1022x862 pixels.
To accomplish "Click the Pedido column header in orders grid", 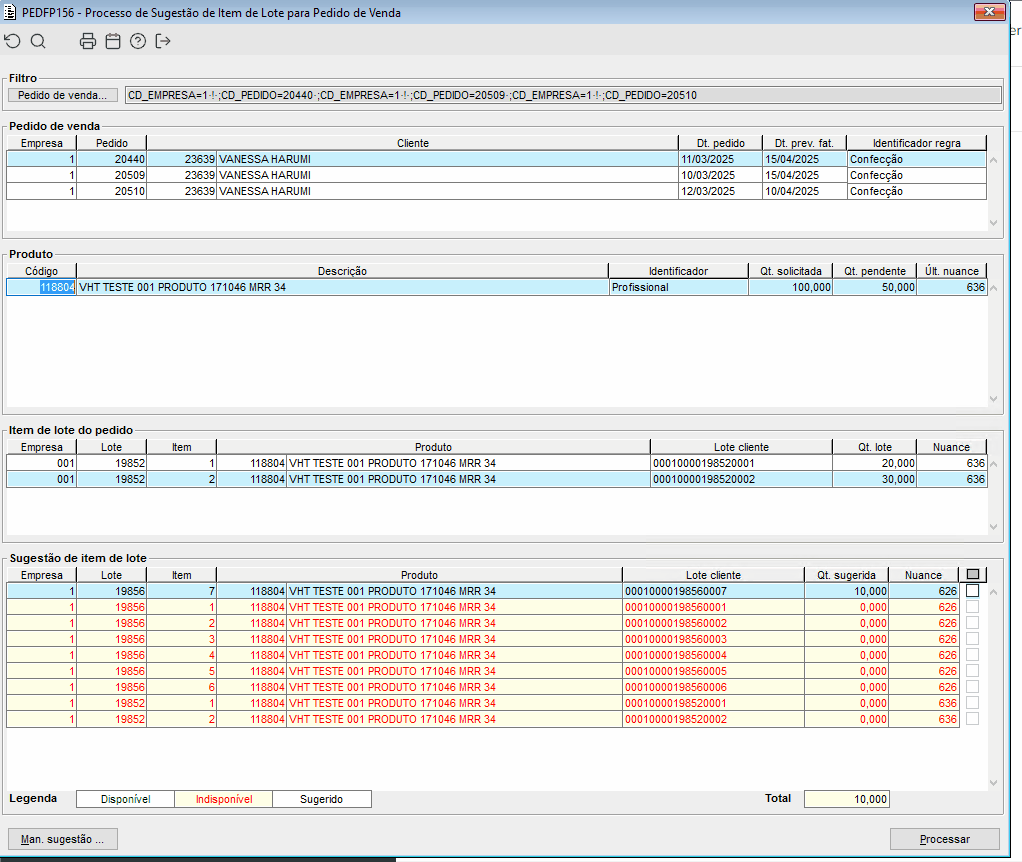I will 111,143.
